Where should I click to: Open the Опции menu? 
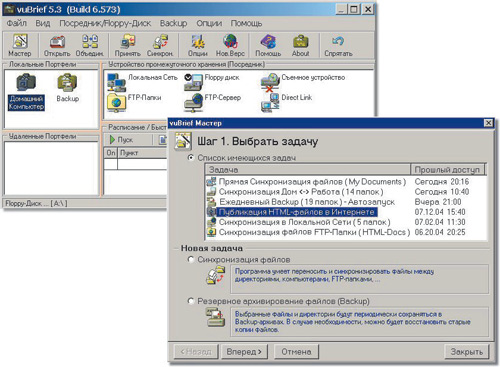tap(209, 23)
